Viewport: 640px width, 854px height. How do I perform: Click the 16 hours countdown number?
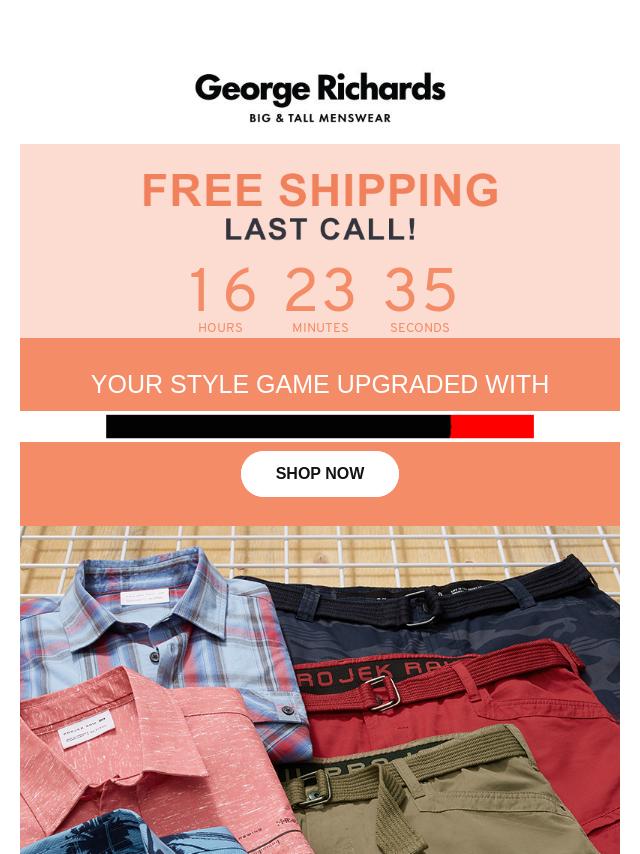tap(221, 289)
